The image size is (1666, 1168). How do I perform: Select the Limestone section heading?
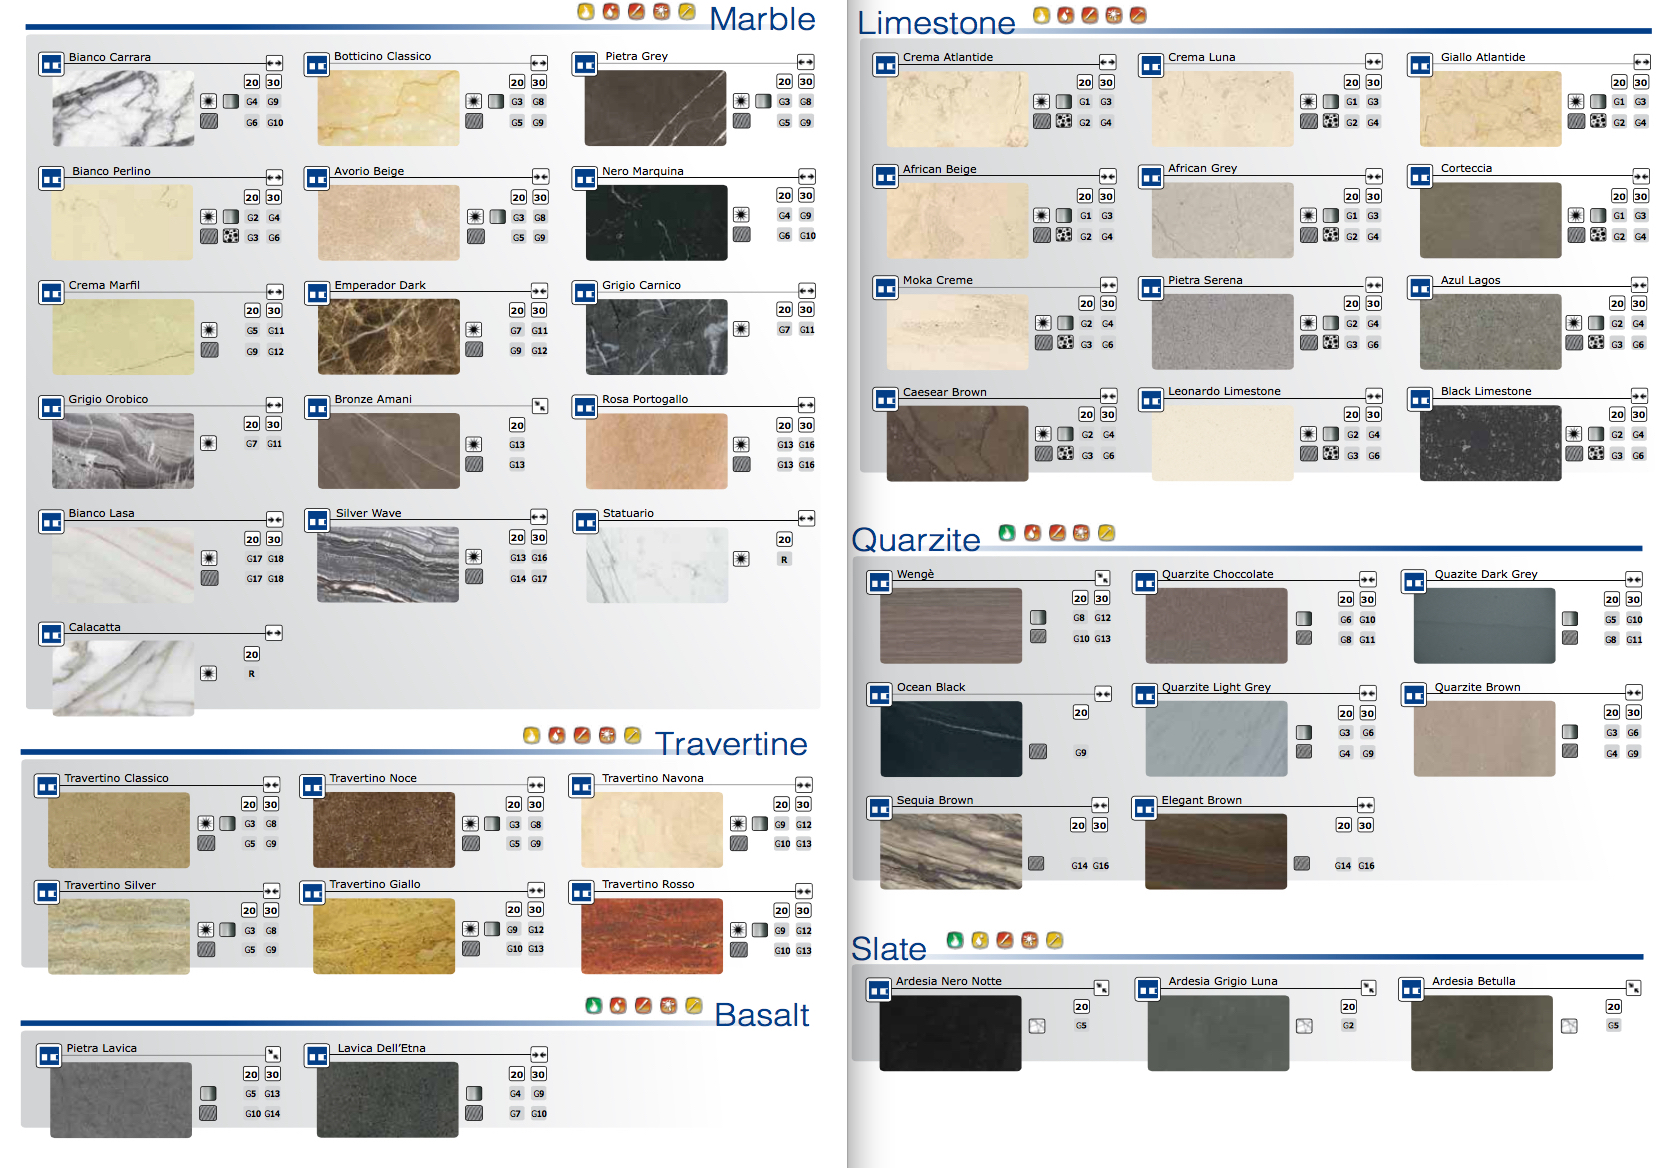click(936, 22)
